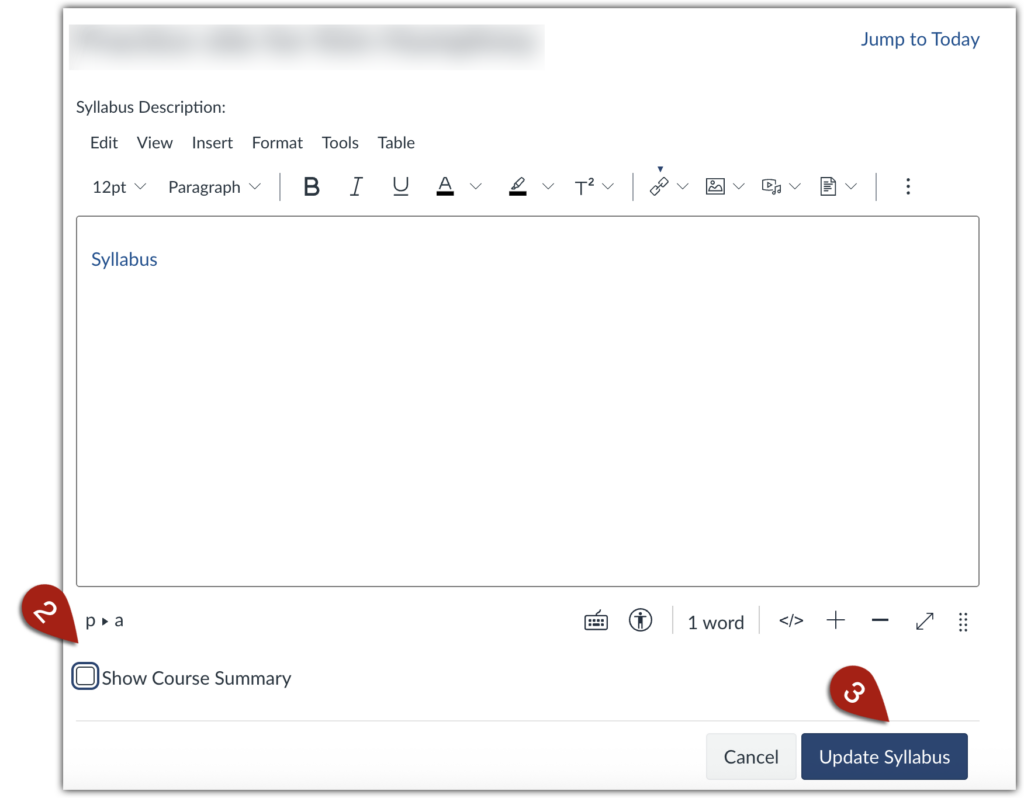This screenshot has height=798, width=1024.
Task: Apply the text color button
Action: [445, 187]
